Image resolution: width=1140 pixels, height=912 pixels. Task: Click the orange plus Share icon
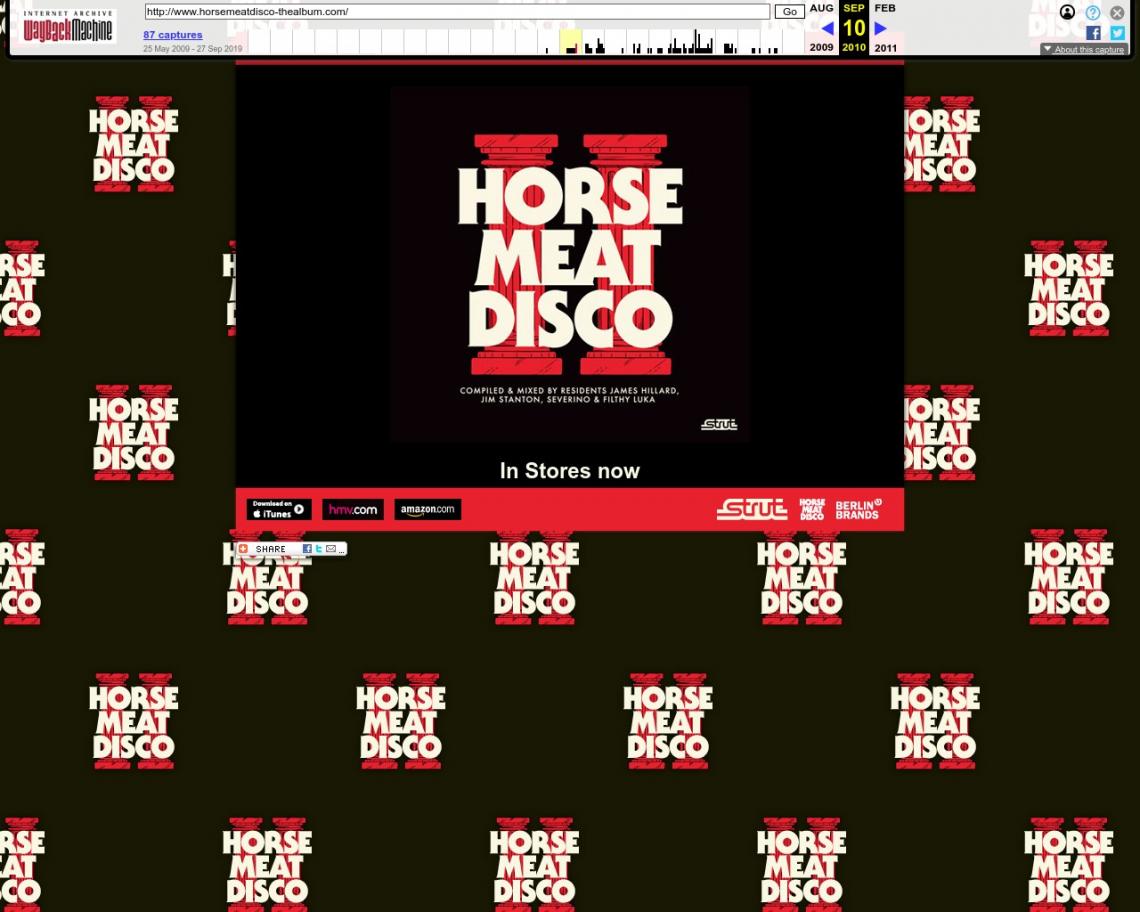[244, 548]
